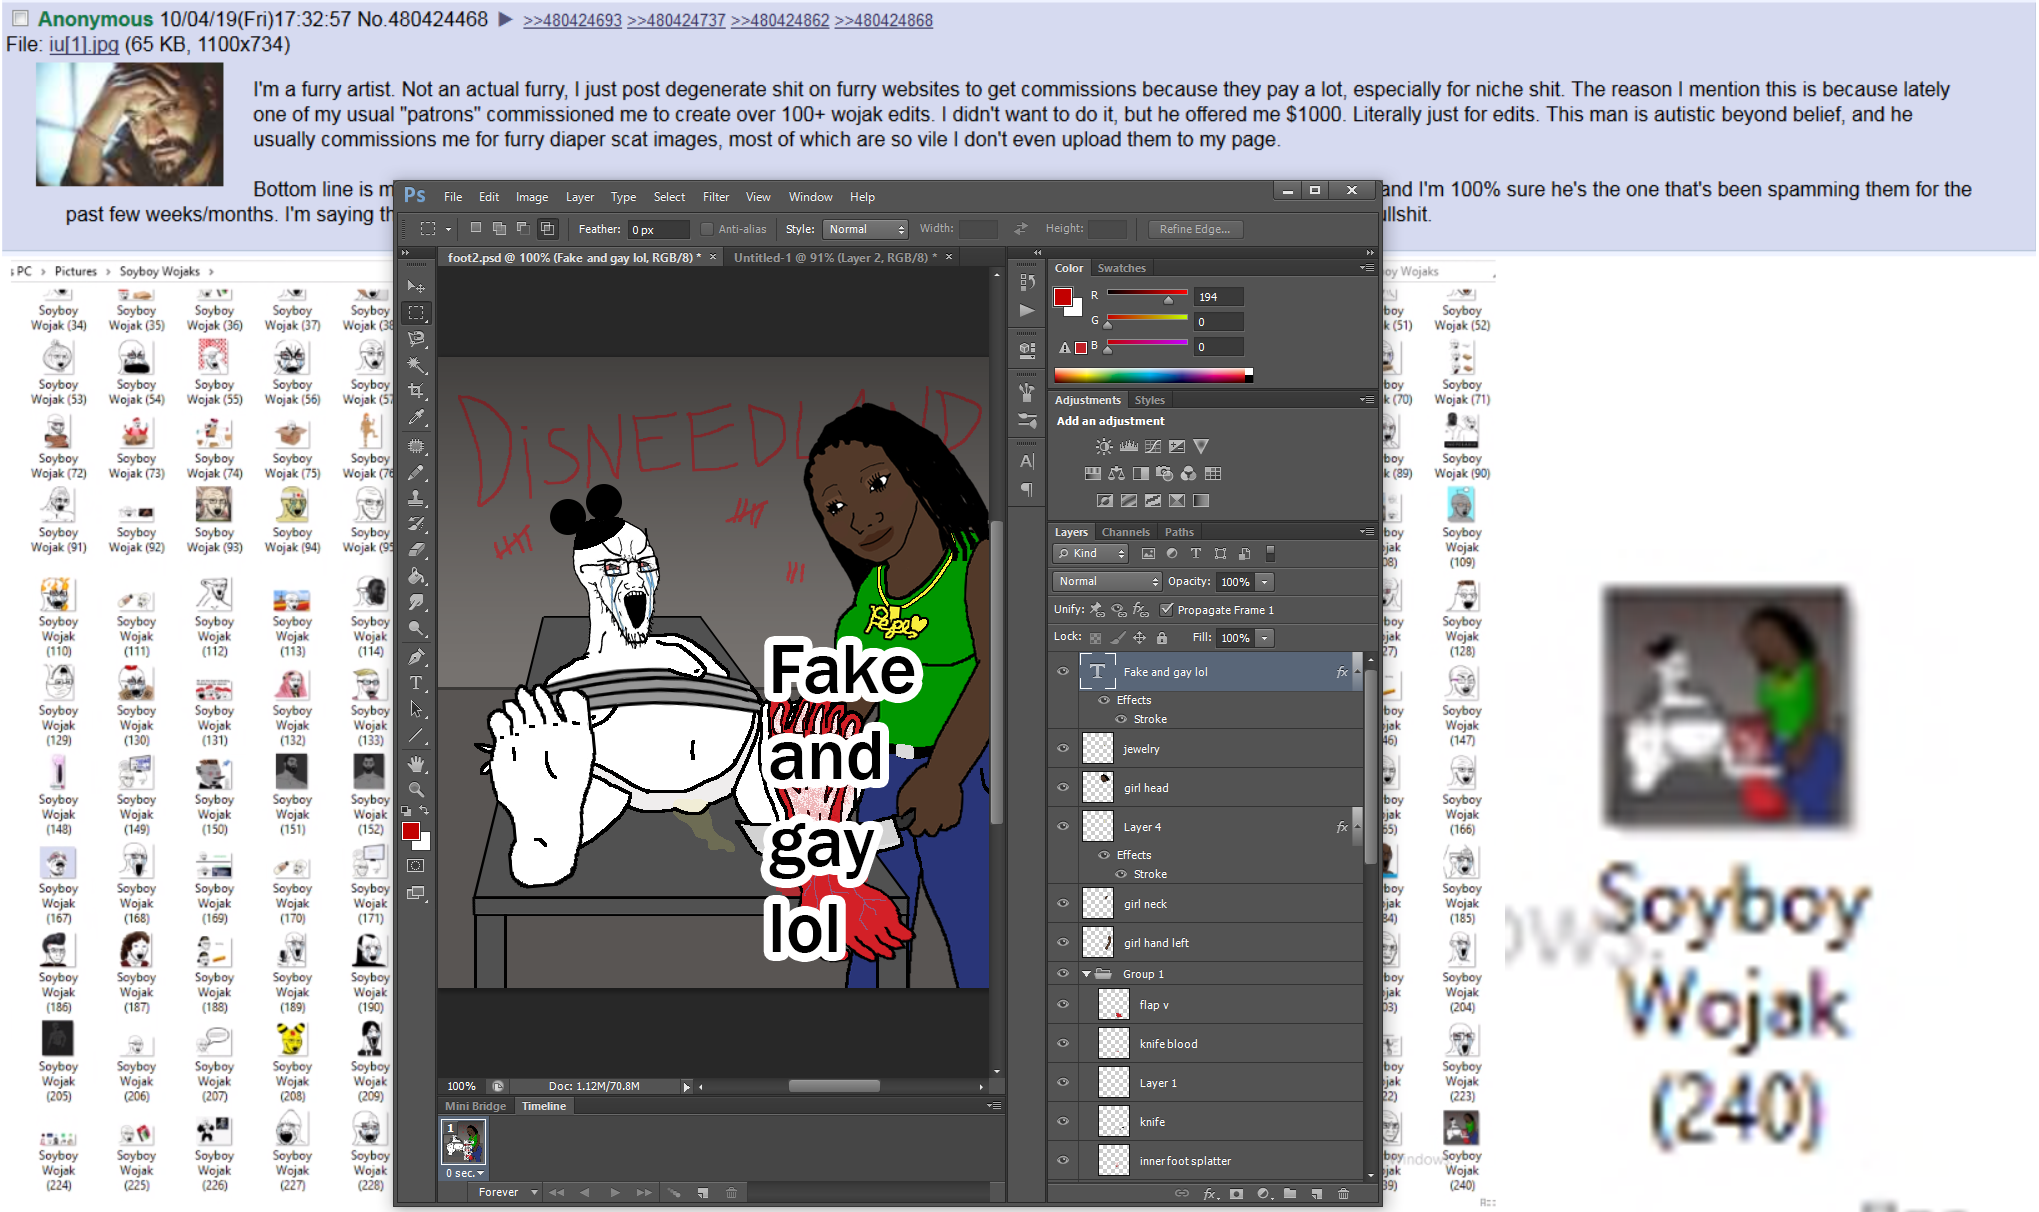Switch to the Channels tab
The height and width of the screenshot is (1212, 2039).
tap(1125, 532)
